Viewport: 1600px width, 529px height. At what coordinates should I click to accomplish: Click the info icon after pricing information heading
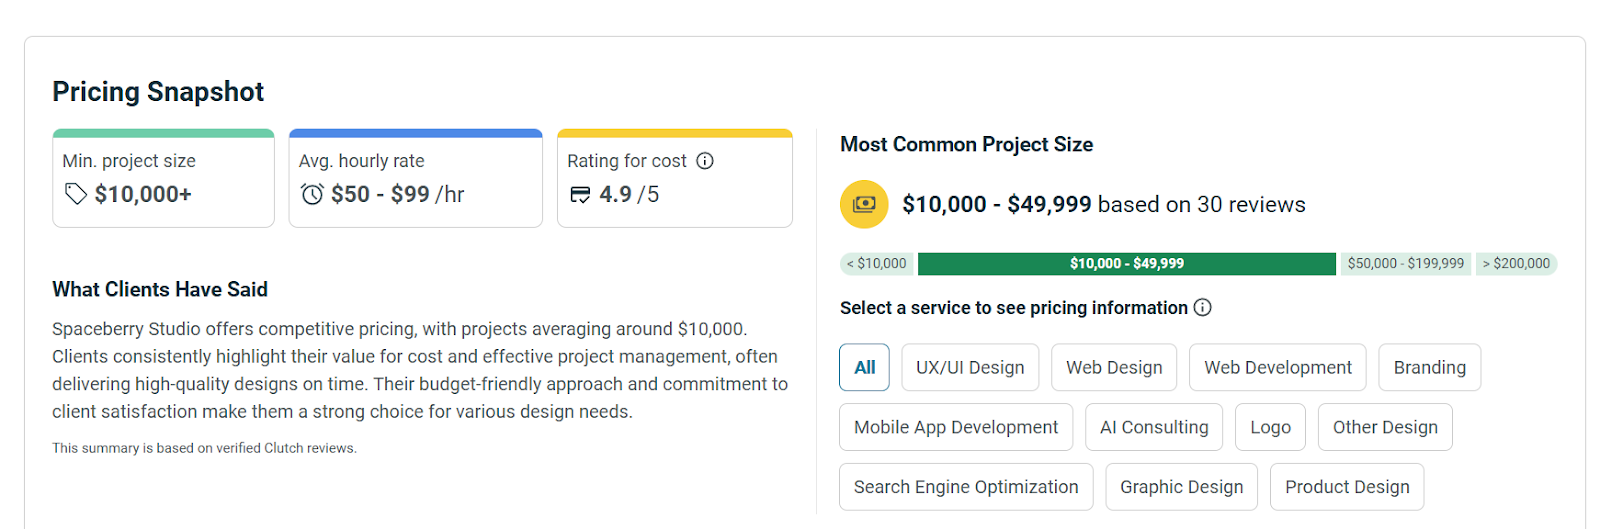(1203, 308)
